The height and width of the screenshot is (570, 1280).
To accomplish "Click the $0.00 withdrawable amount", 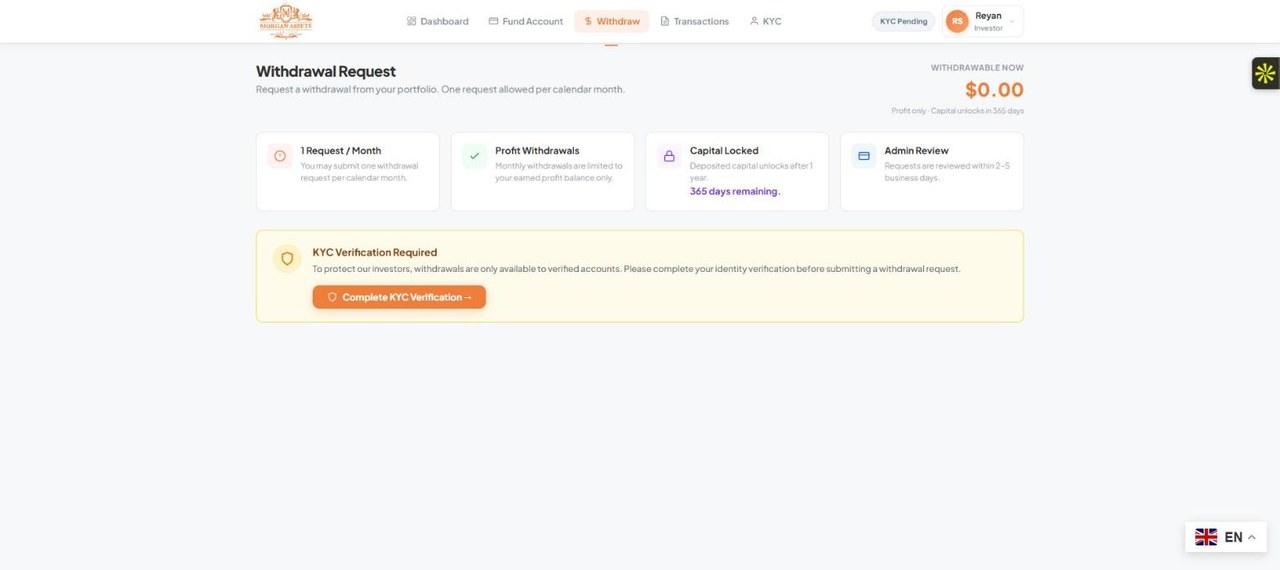I will [994, 90].
